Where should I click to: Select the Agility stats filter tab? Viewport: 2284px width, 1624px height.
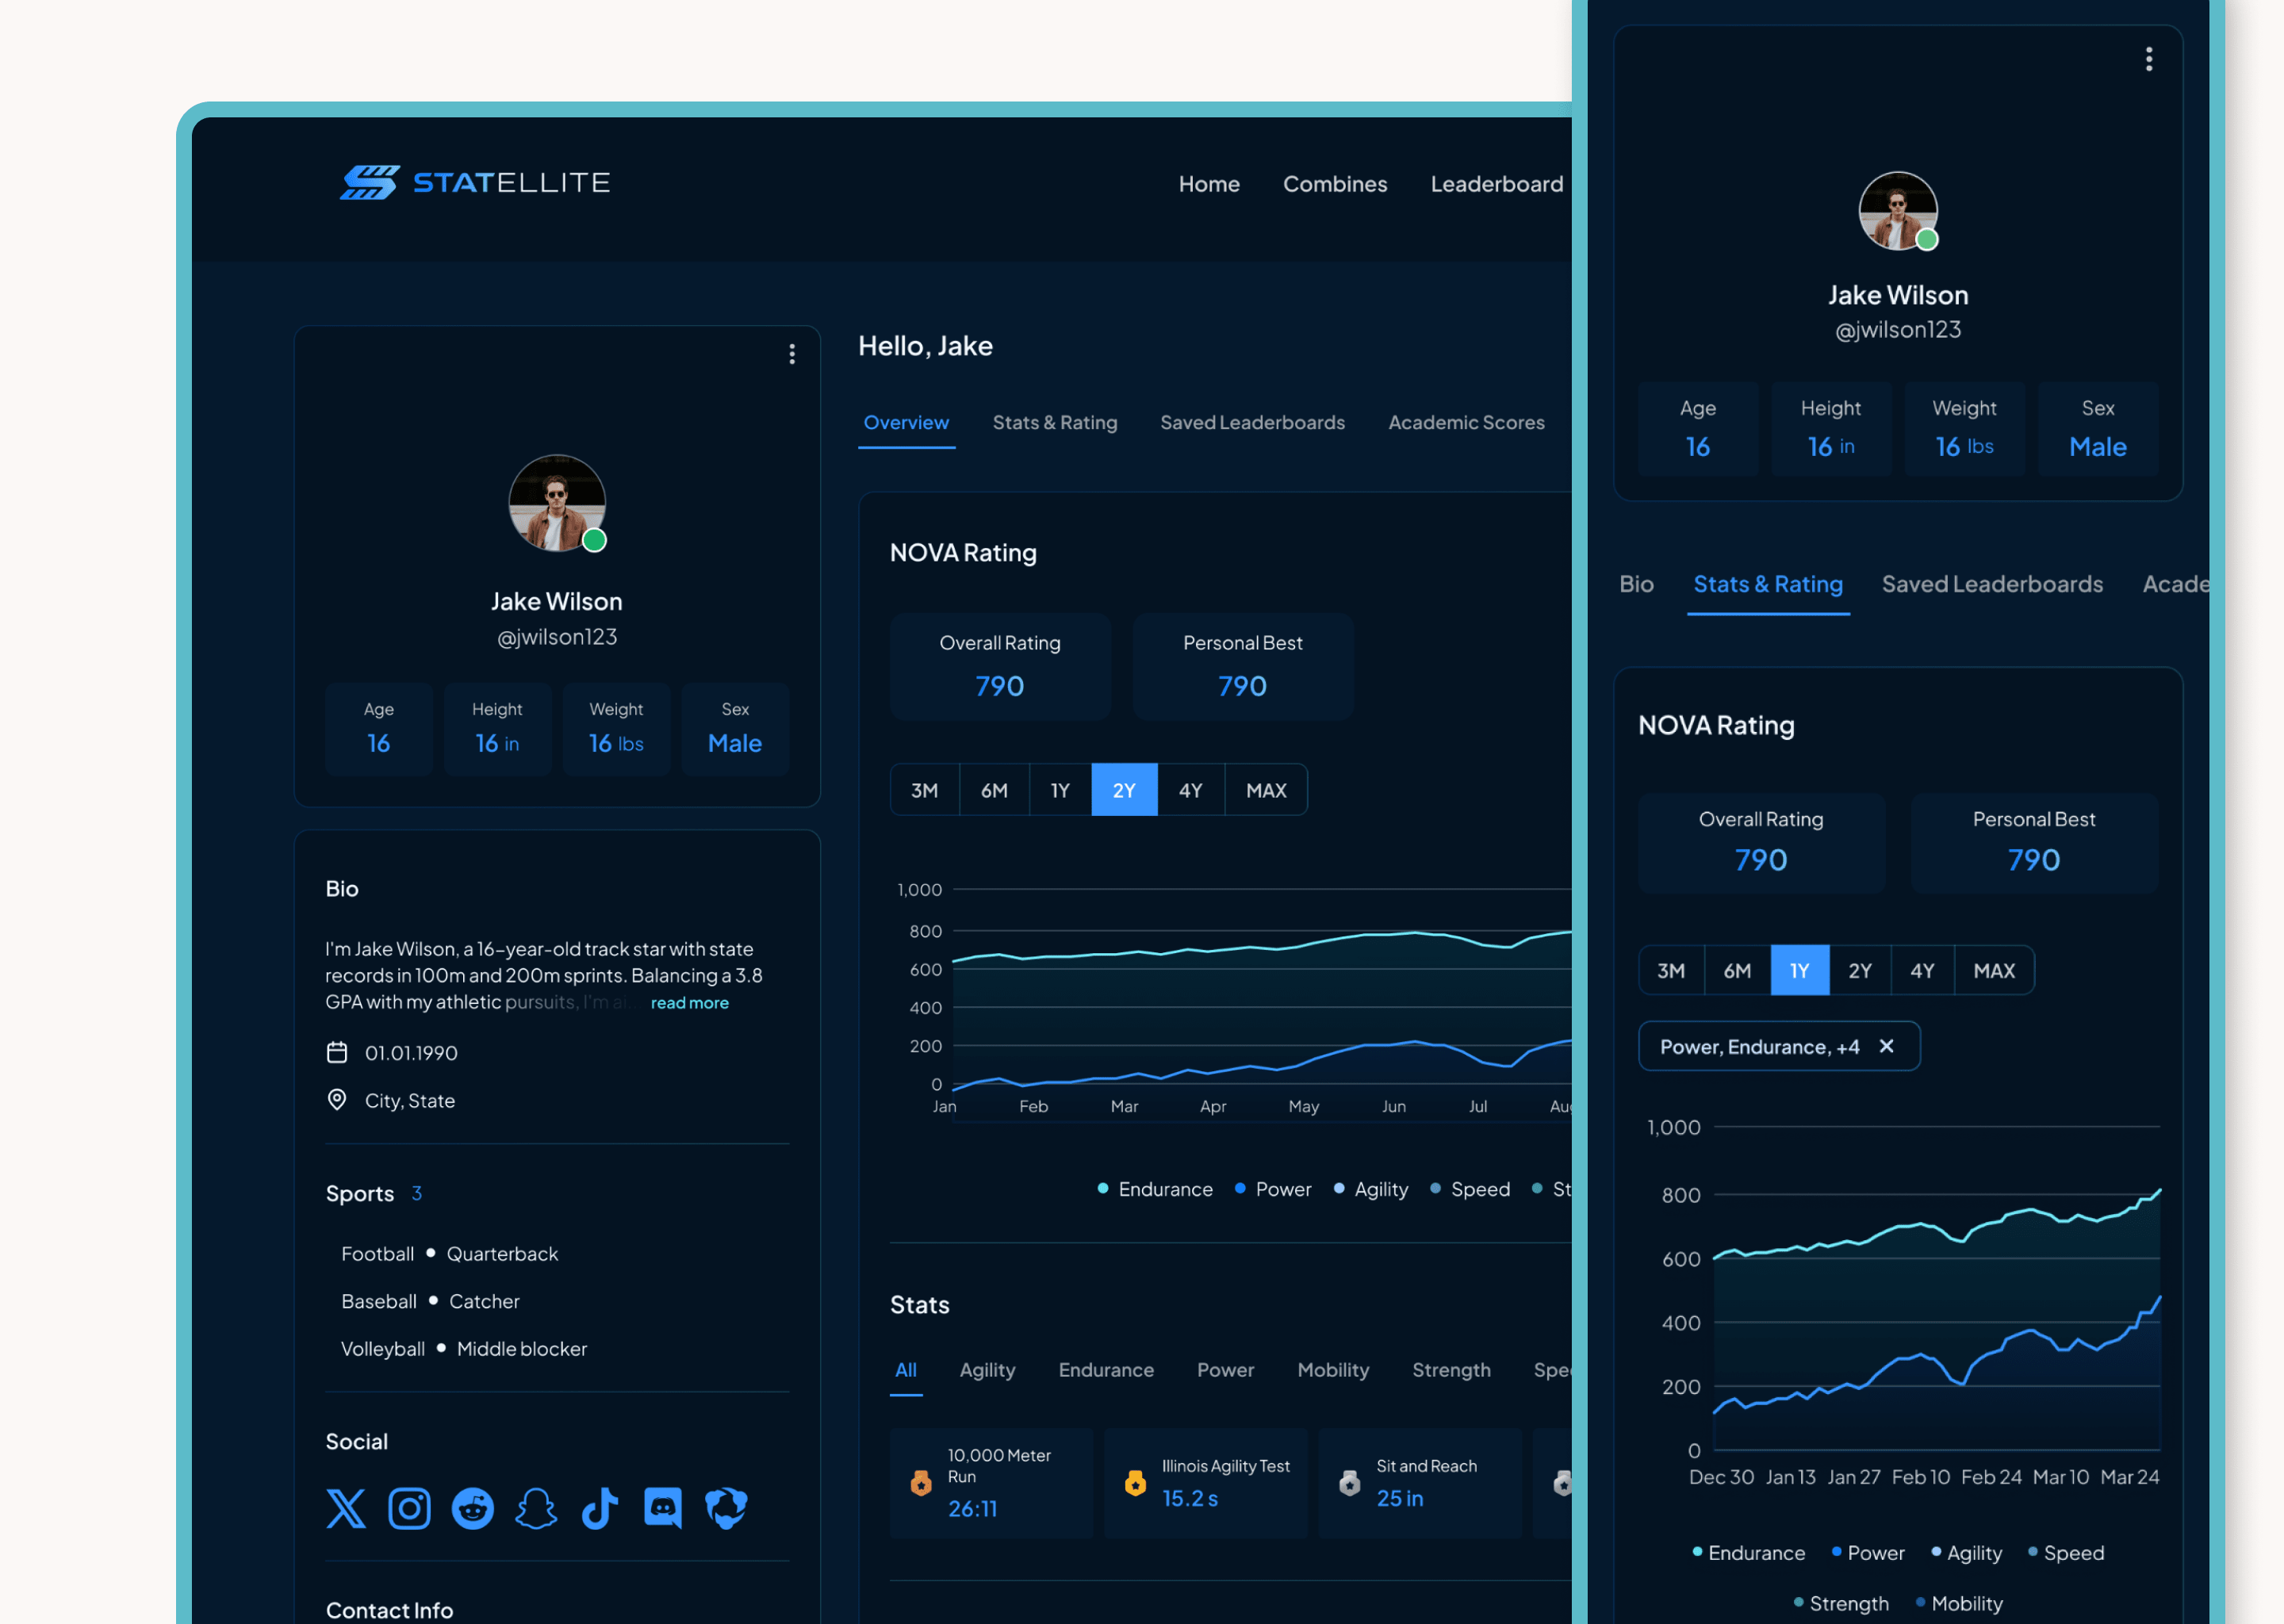(987, 1370)
